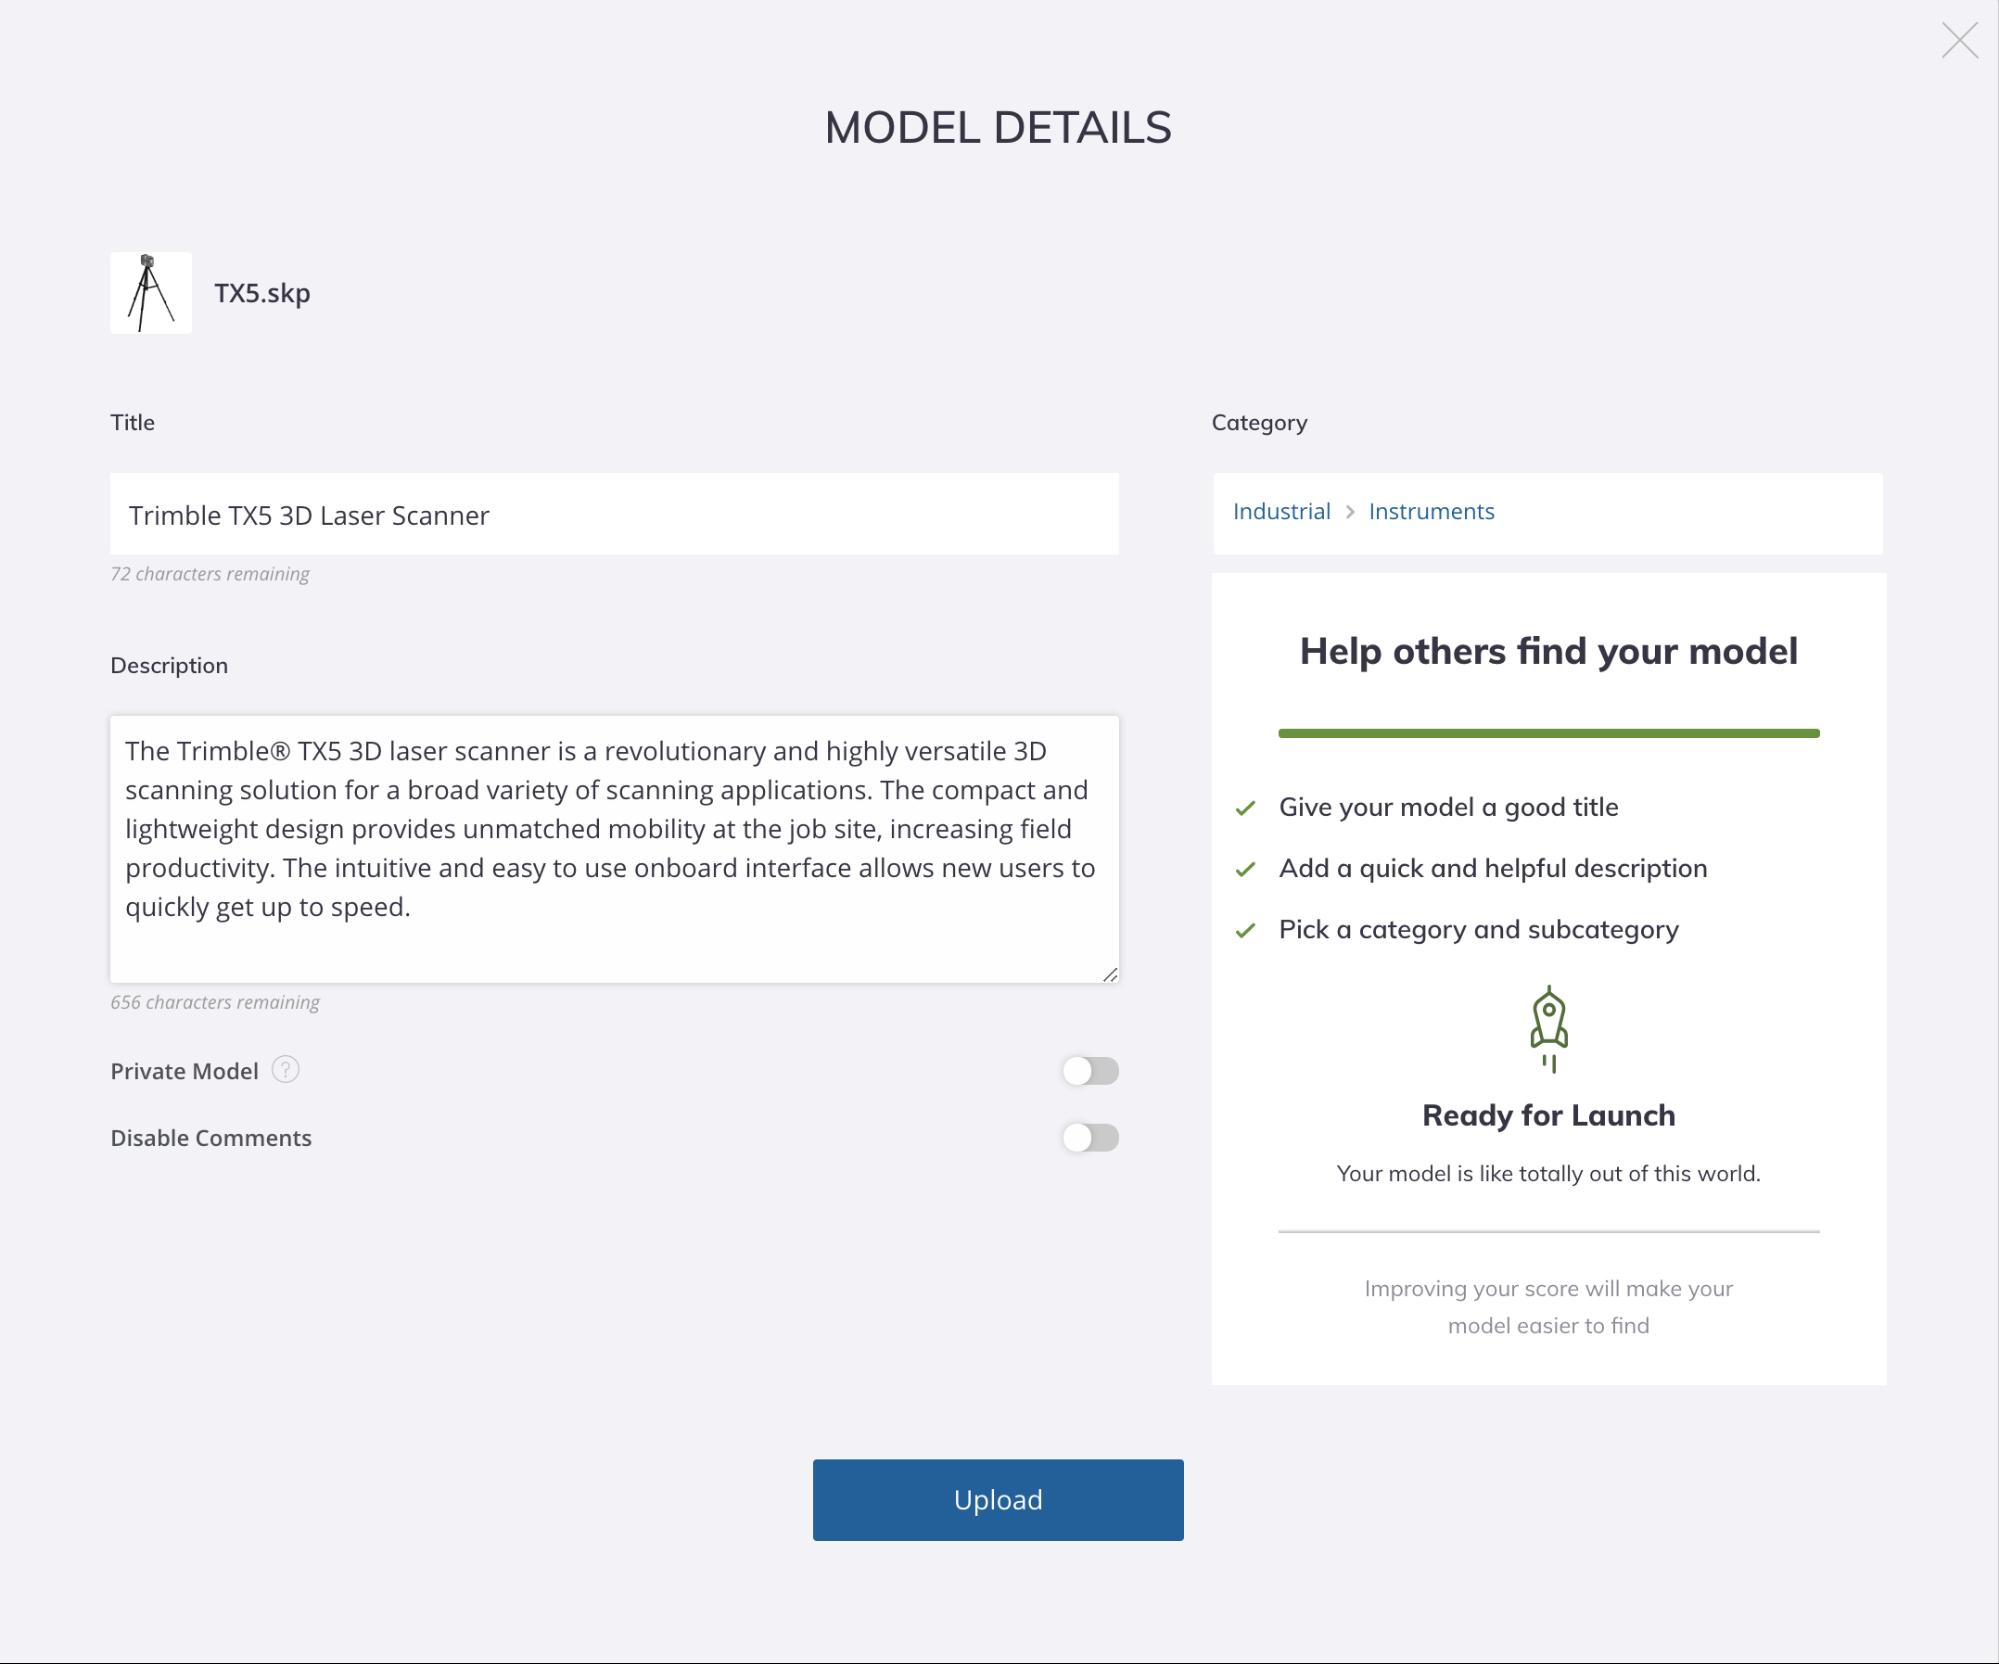Click '656 characters remaining' text
1999x1664 pixels.
(215, 1002)
